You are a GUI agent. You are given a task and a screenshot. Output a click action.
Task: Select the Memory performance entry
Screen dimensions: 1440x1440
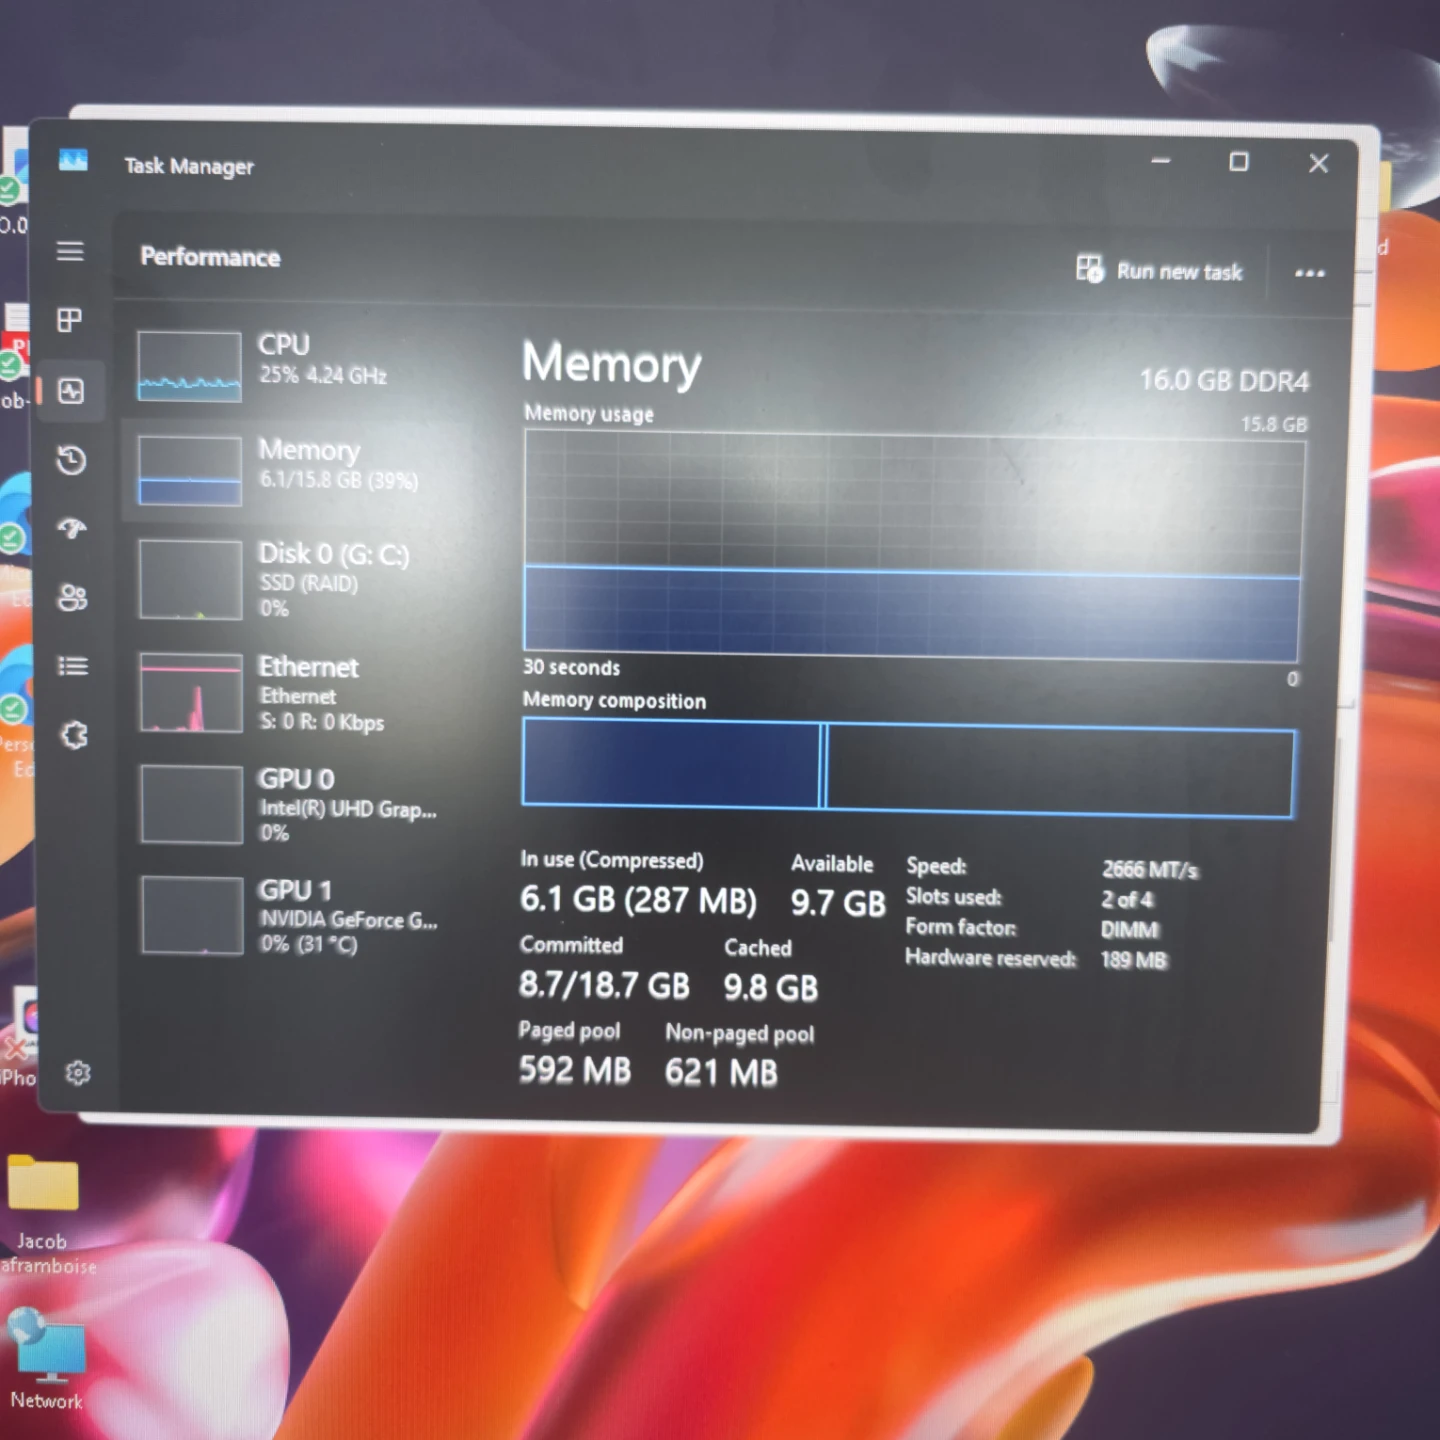pos(298,469)
